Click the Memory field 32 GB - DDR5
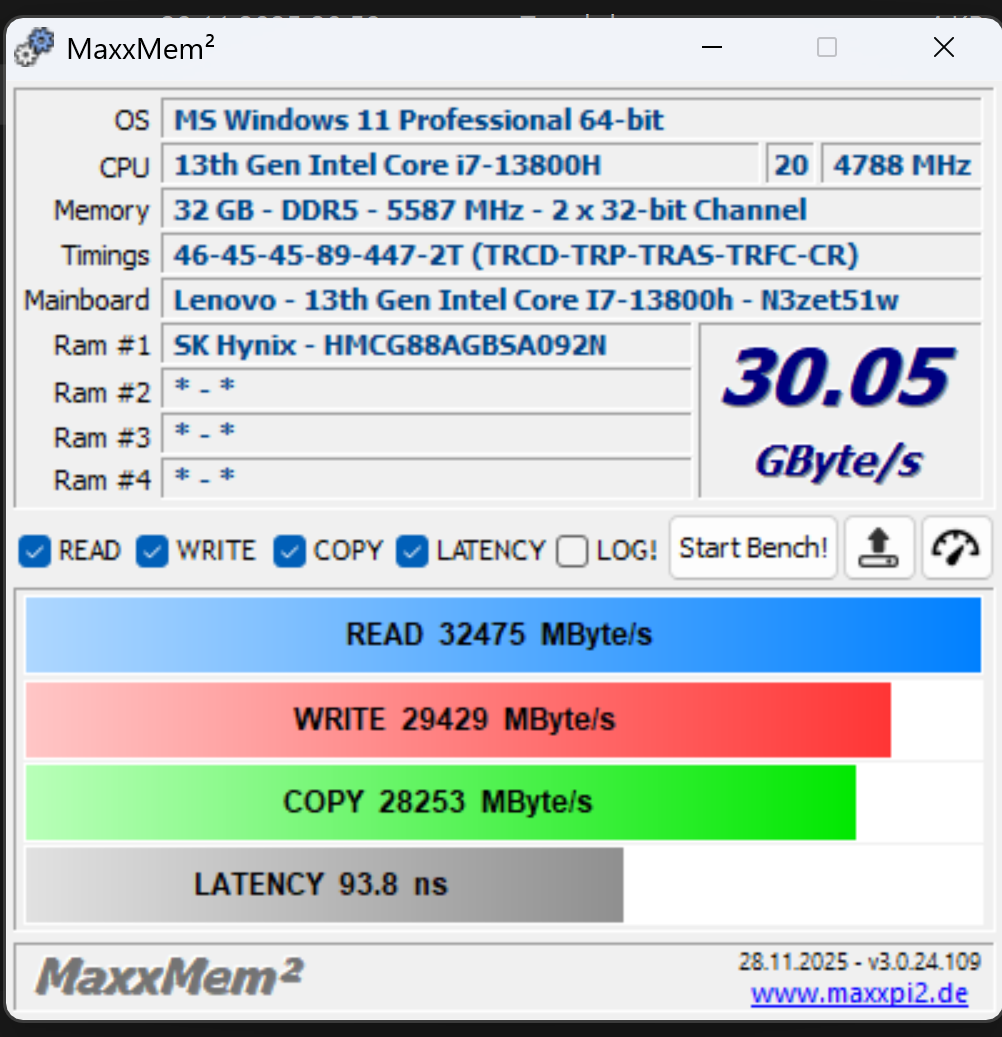Screen dimensions: 1002x1037 (571, 210)
